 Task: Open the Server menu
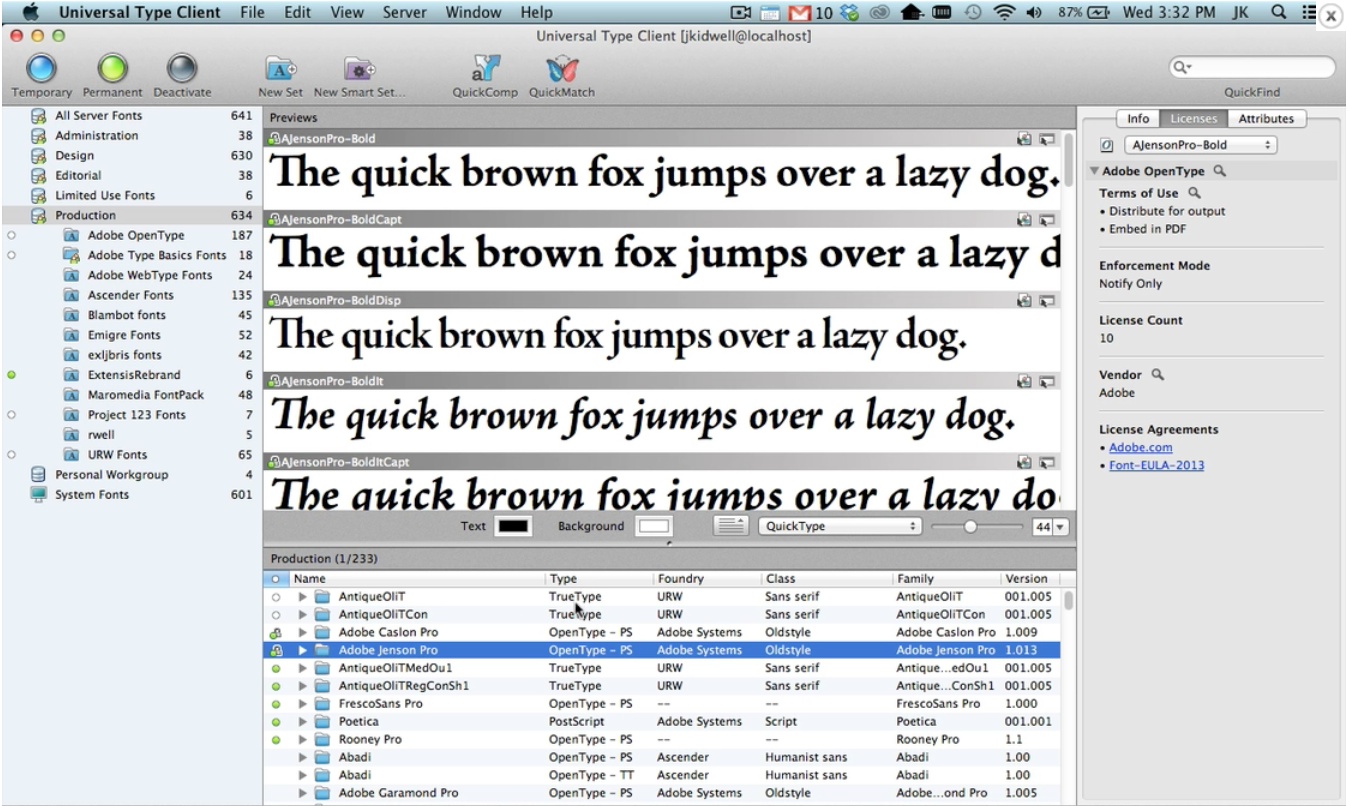pyautogui.click(x=404, y=12)
